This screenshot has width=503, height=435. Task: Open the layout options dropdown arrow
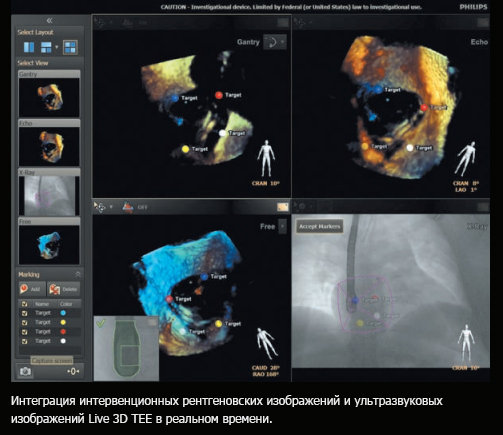56,47
